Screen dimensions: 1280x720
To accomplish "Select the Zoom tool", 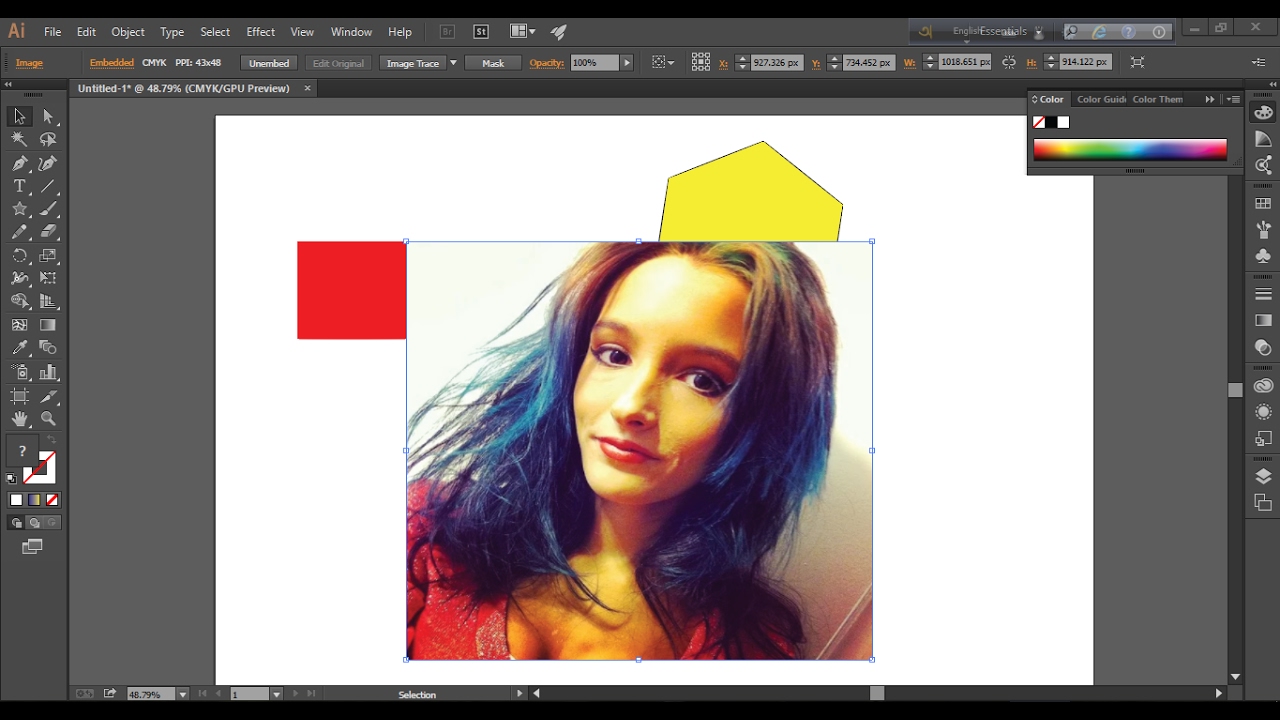I will point(48,419).
